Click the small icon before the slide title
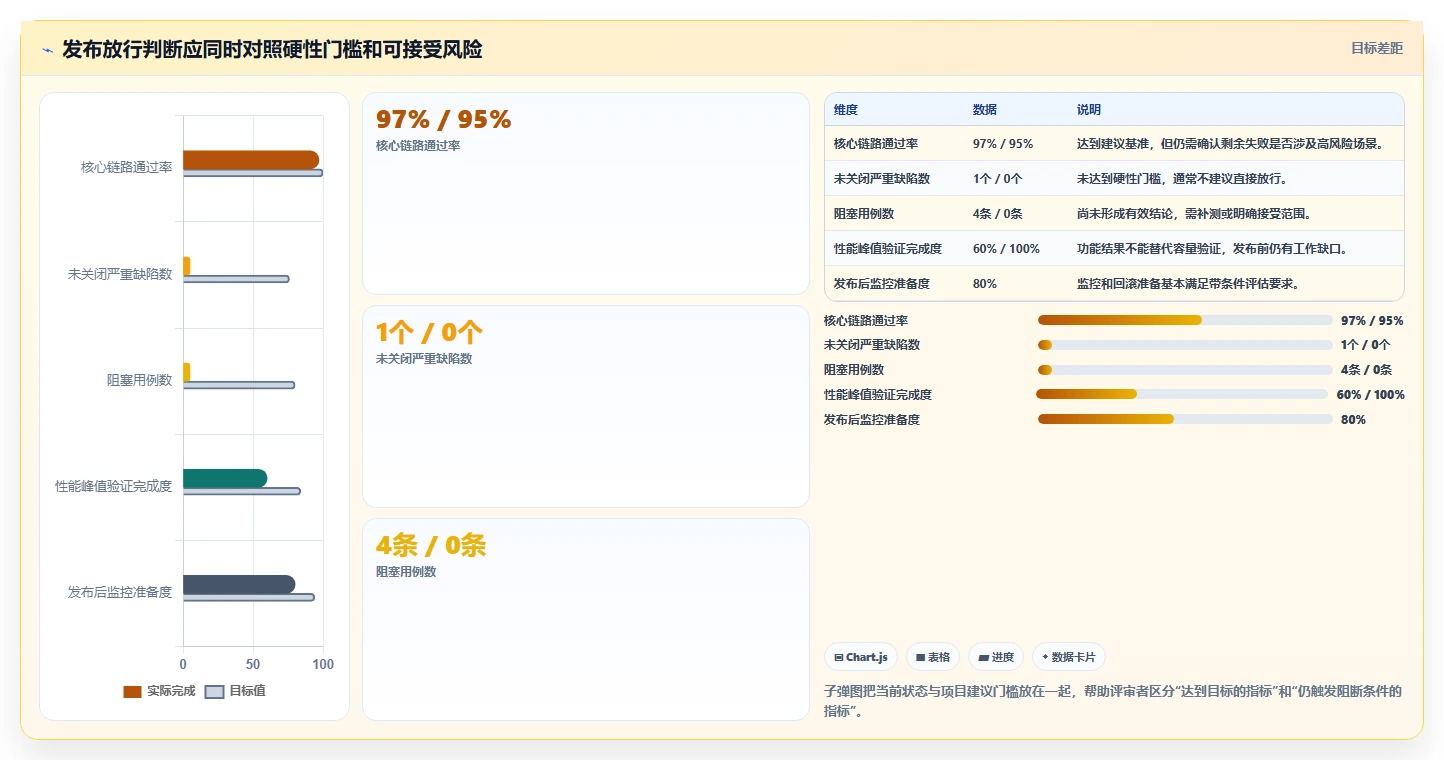The height and width of the screenshot is (760, 1444). point(47,50)
